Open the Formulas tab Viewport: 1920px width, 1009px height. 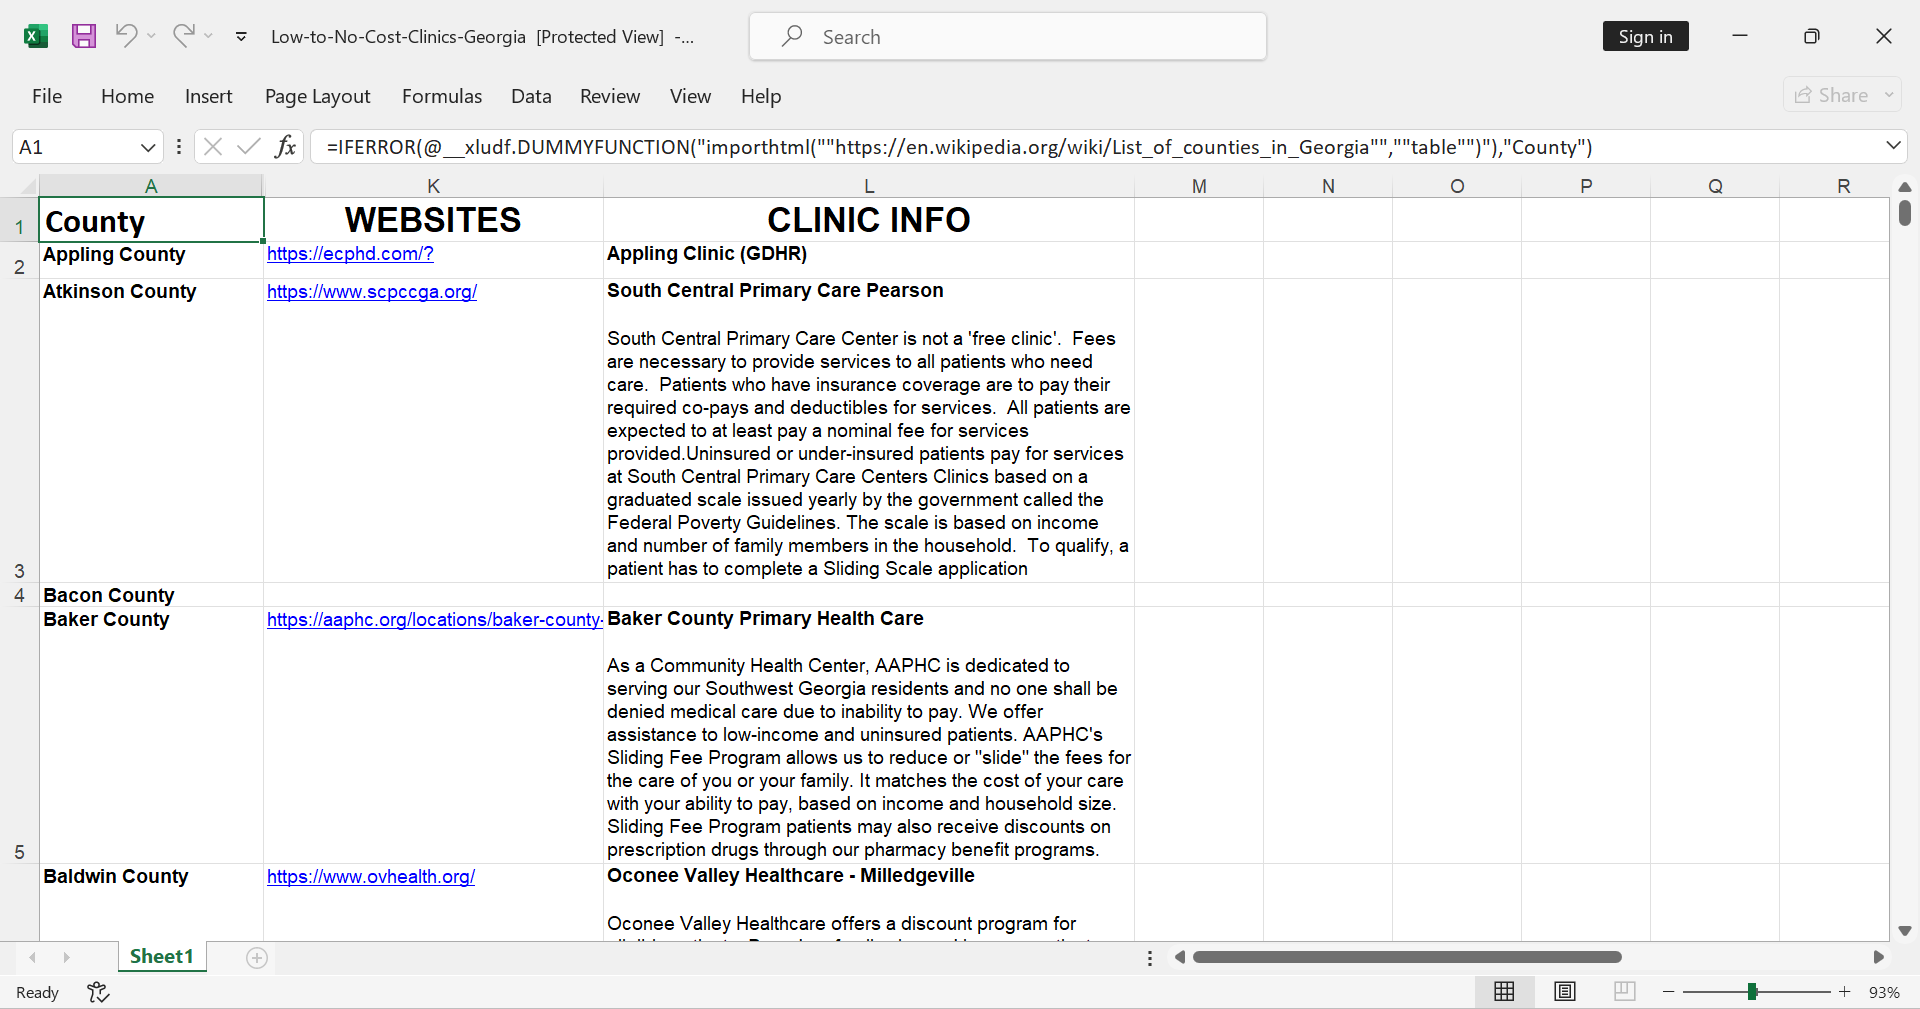(441, 96)
